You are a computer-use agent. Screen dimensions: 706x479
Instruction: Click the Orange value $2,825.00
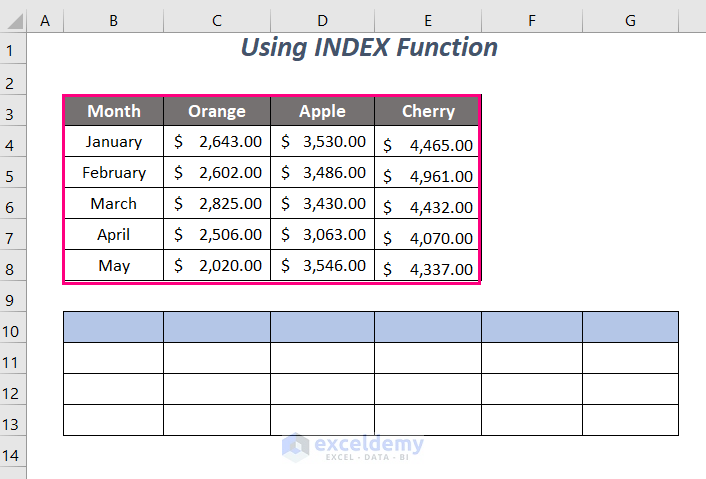coord(217,204)
